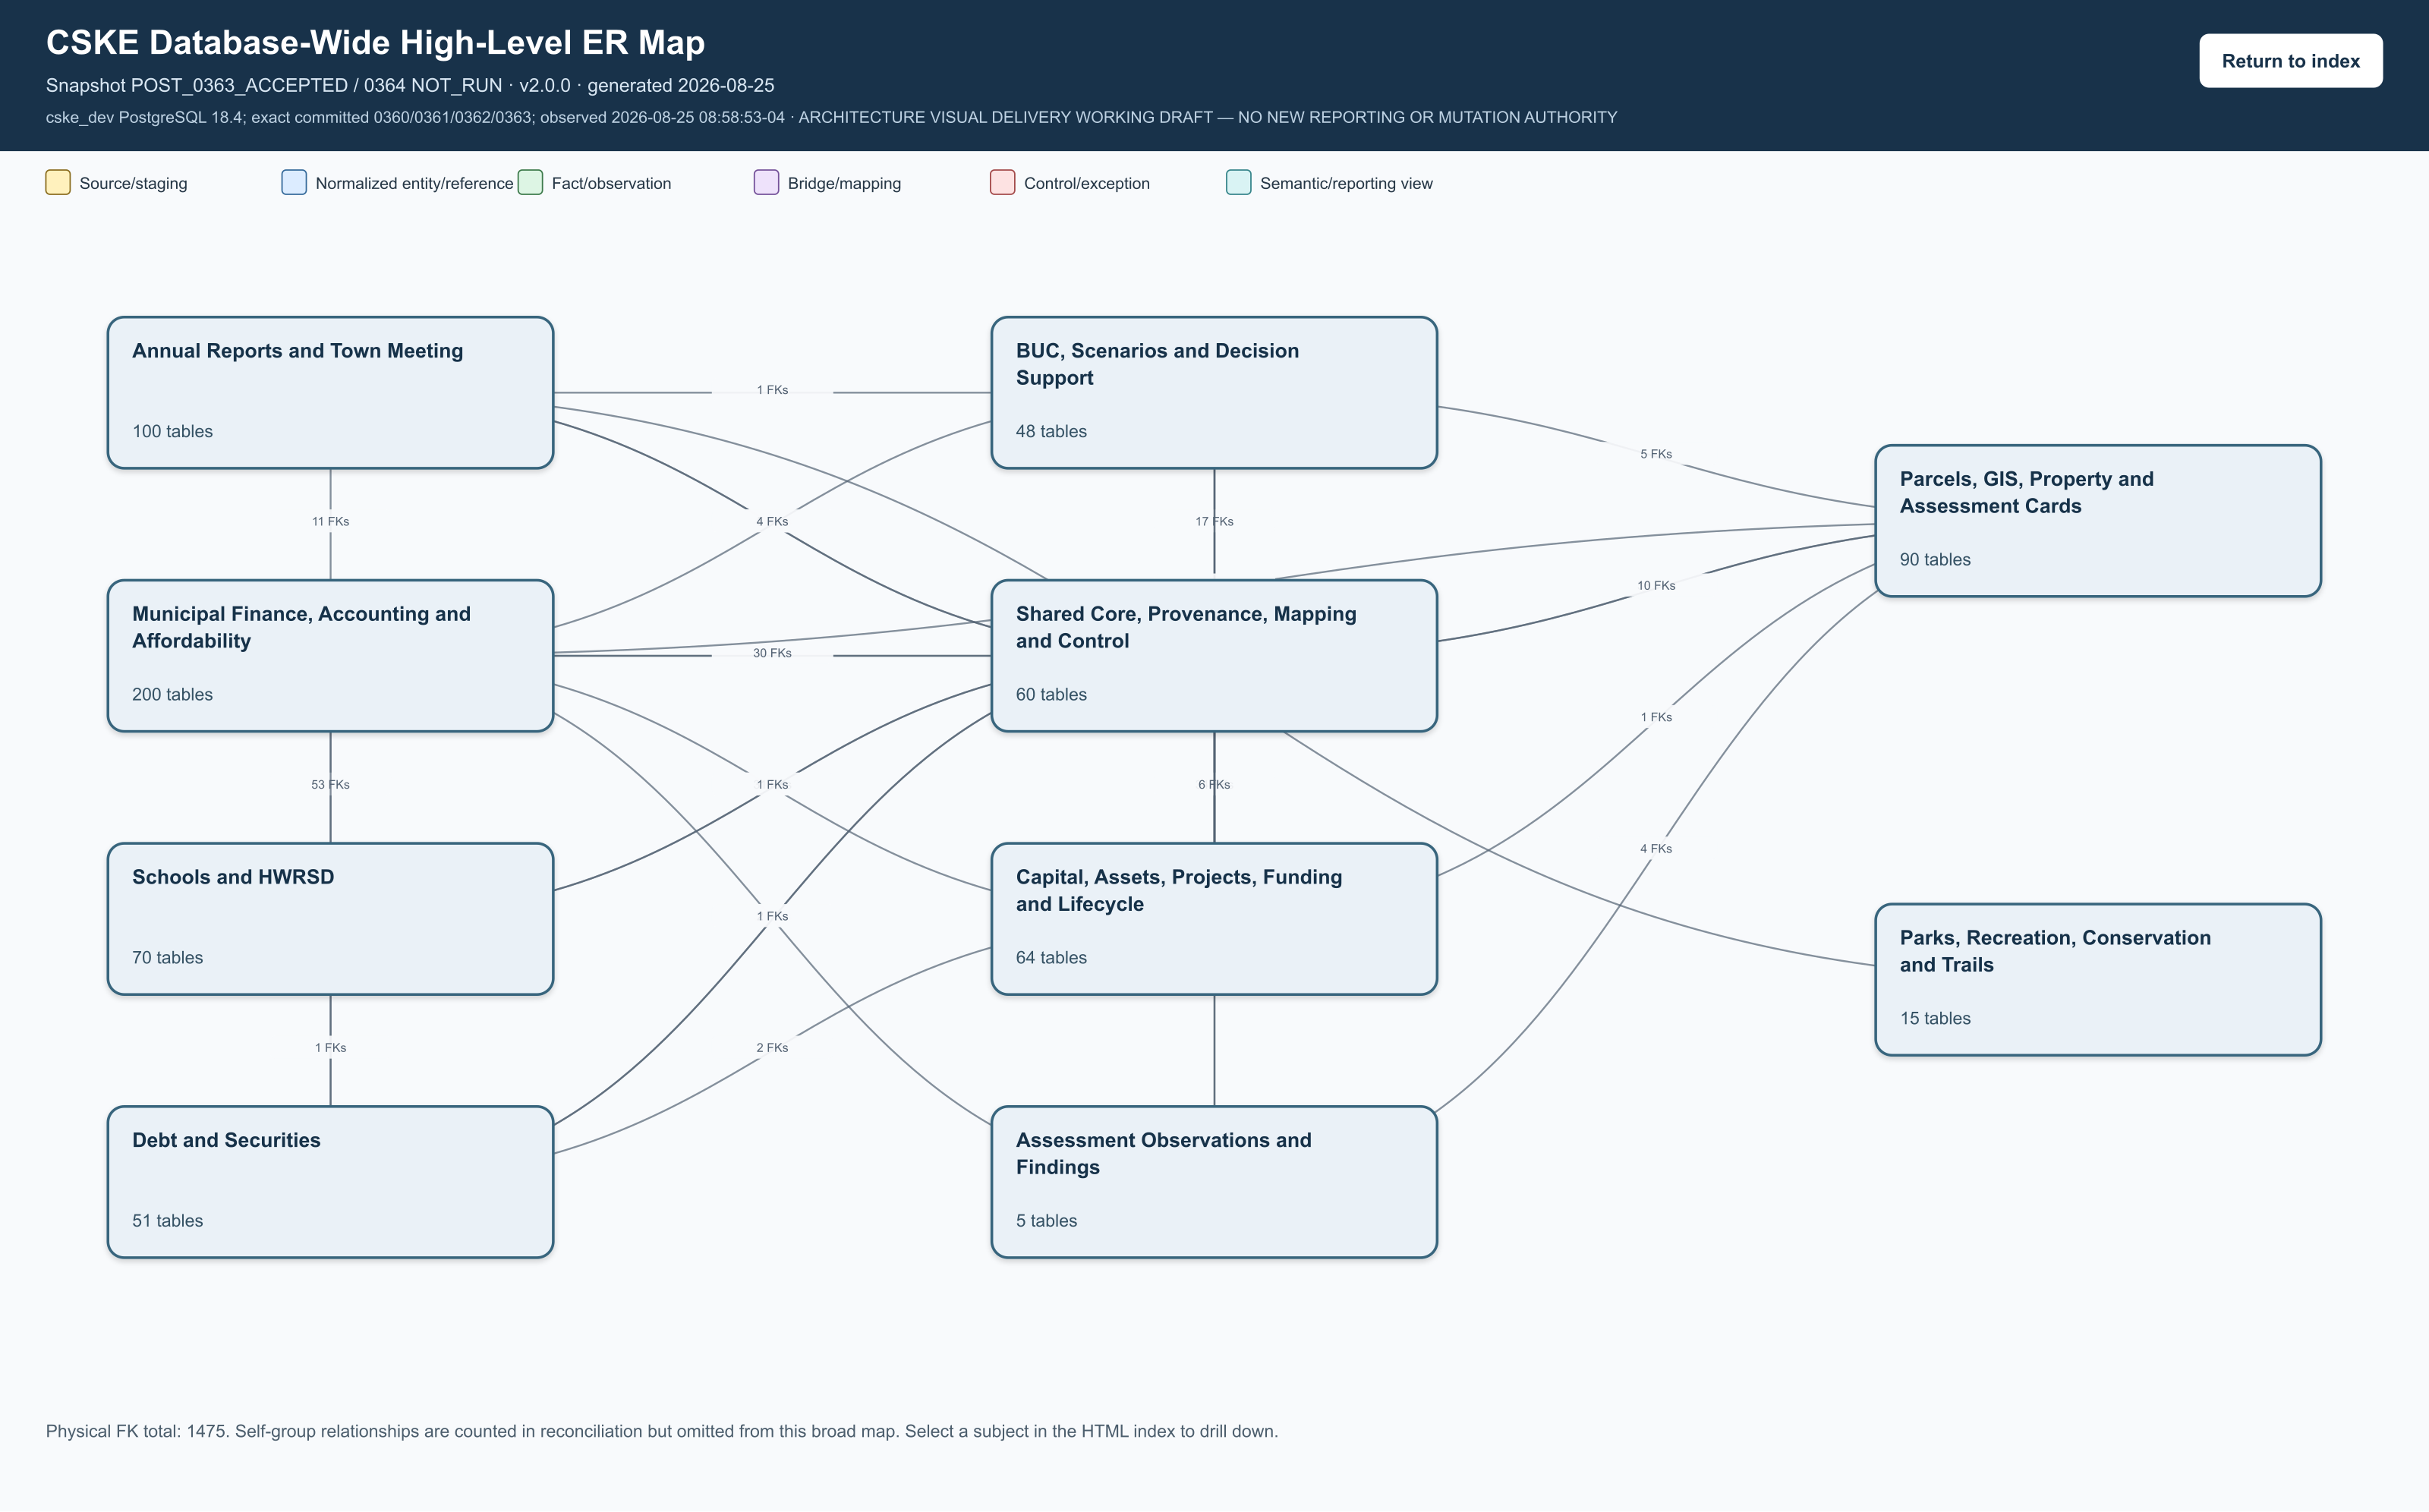Click the 'Semantic/reporting view' legend label
2429x1512 pixels.
click(1346, 184)
